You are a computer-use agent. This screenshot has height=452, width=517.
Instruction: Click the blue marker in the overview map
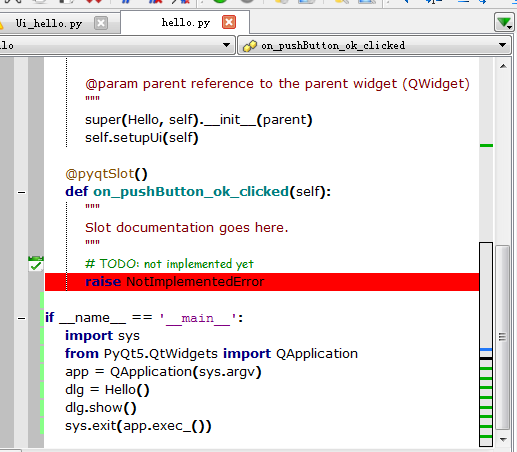pos(486,350)
